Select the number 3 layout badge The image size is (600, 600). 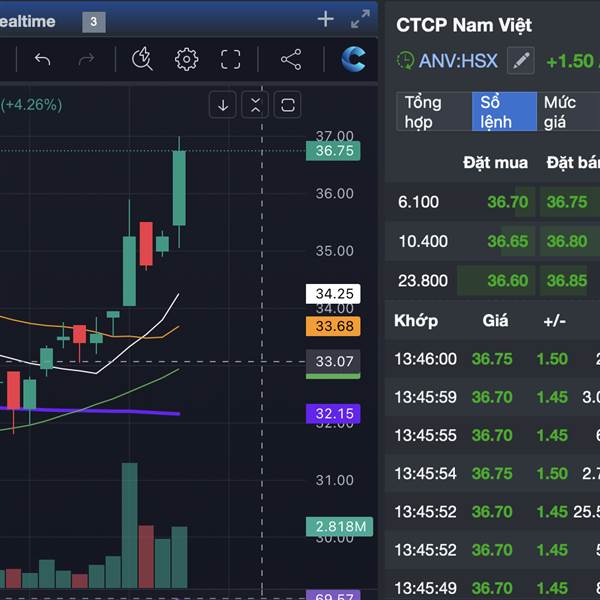[94, 22]
